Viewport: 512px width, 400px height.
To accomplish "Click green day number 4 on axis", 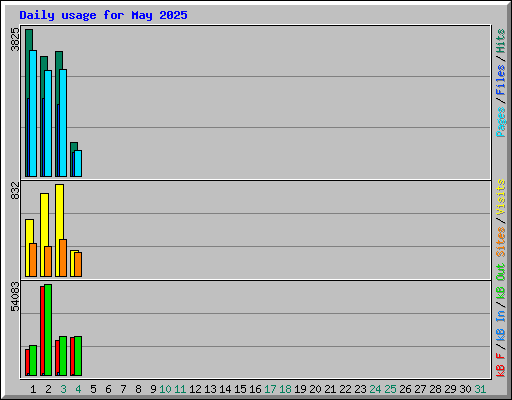I will click(x=78, y=389).
